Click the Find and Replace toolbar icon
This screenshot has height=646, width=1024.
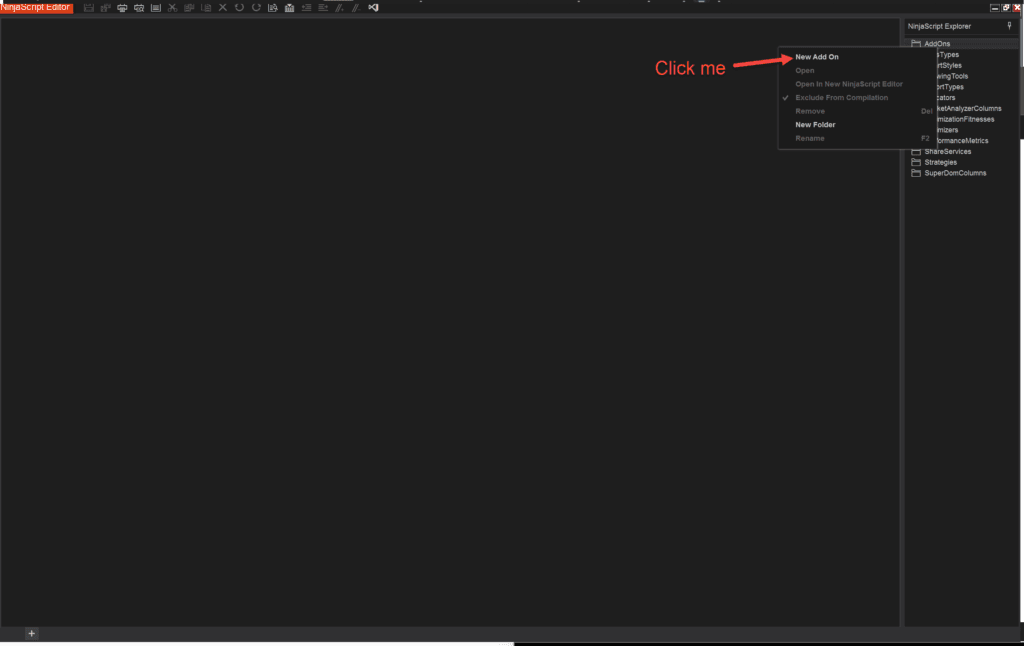[x=273, y=8]
